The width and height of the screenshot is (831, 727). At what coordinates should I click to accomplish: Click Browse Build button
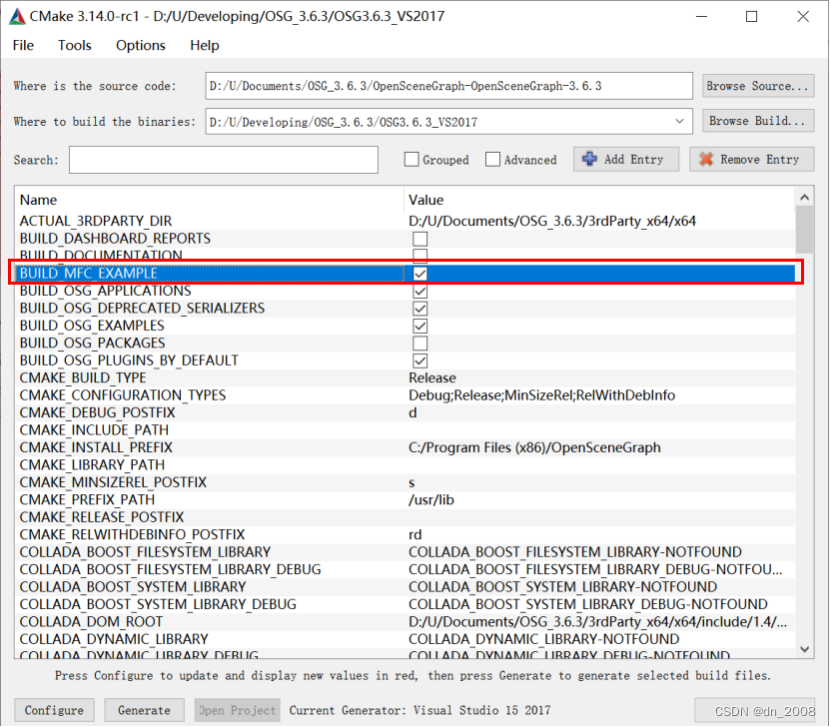(758, 121)
